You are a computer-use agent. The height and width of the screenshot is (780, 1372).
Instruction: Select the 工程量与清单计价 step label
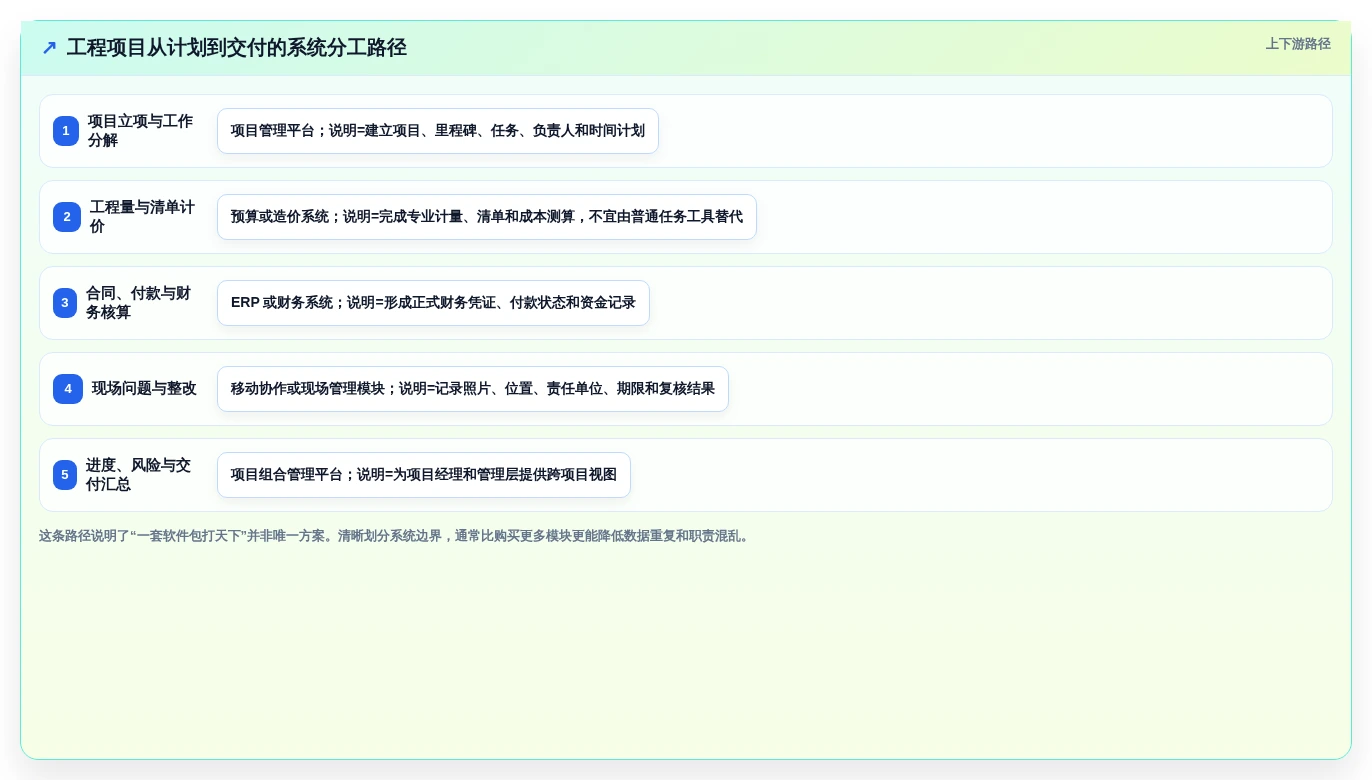143,217
